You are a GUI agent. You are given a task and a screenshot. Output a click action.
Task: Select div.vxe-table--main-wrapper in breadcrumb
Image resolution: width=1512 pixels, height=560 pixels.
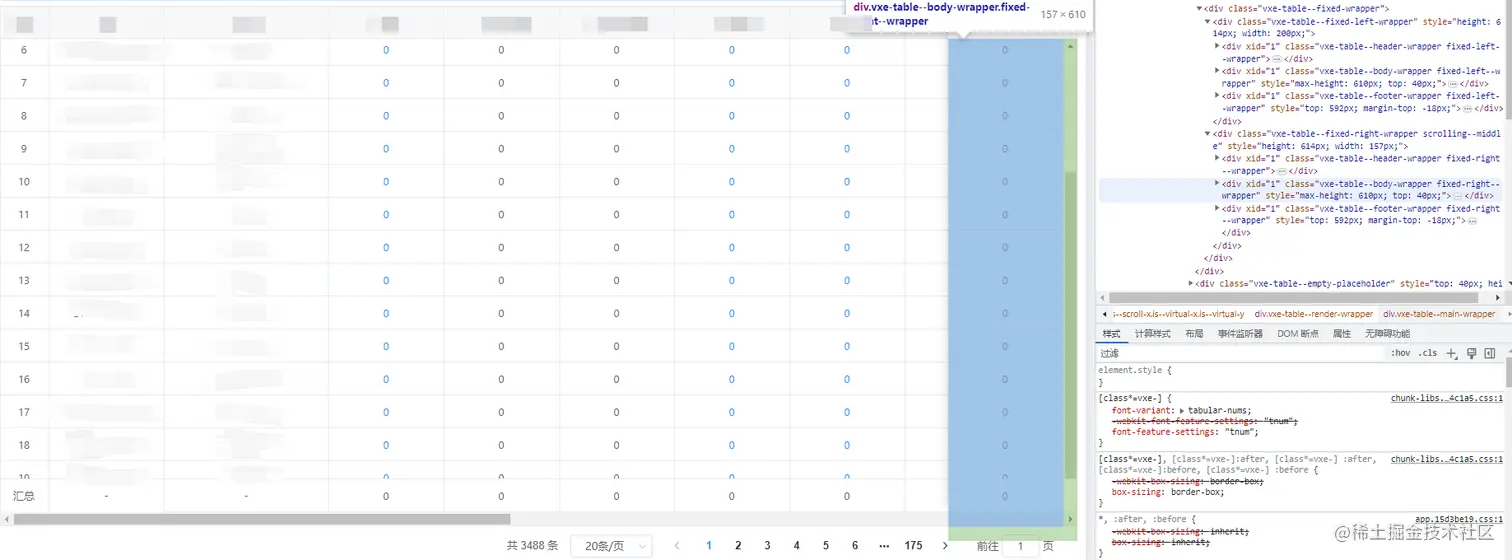coord(1439,314)
